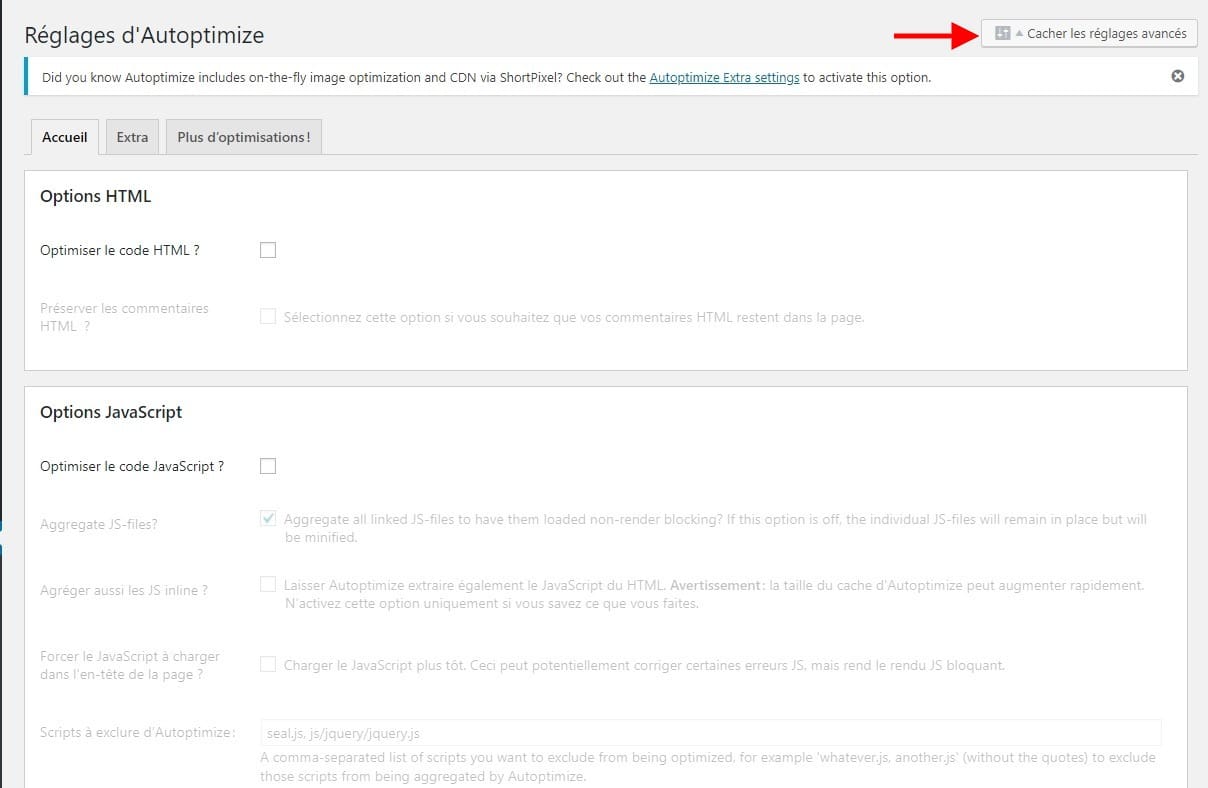This screenshot has height=788, width=1208.
Task: Switch to the Accueil tab
Action: tap(65, 137)
